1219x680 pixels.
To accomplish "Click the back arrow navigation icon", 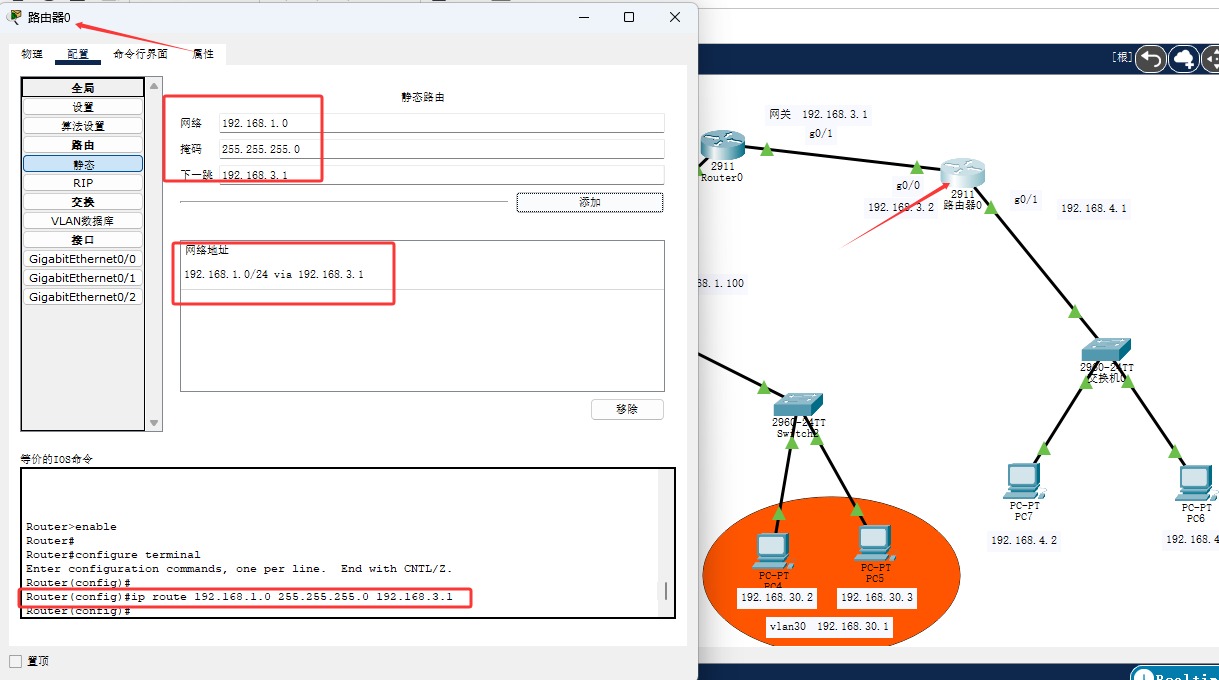I will tap(1151, 59).
